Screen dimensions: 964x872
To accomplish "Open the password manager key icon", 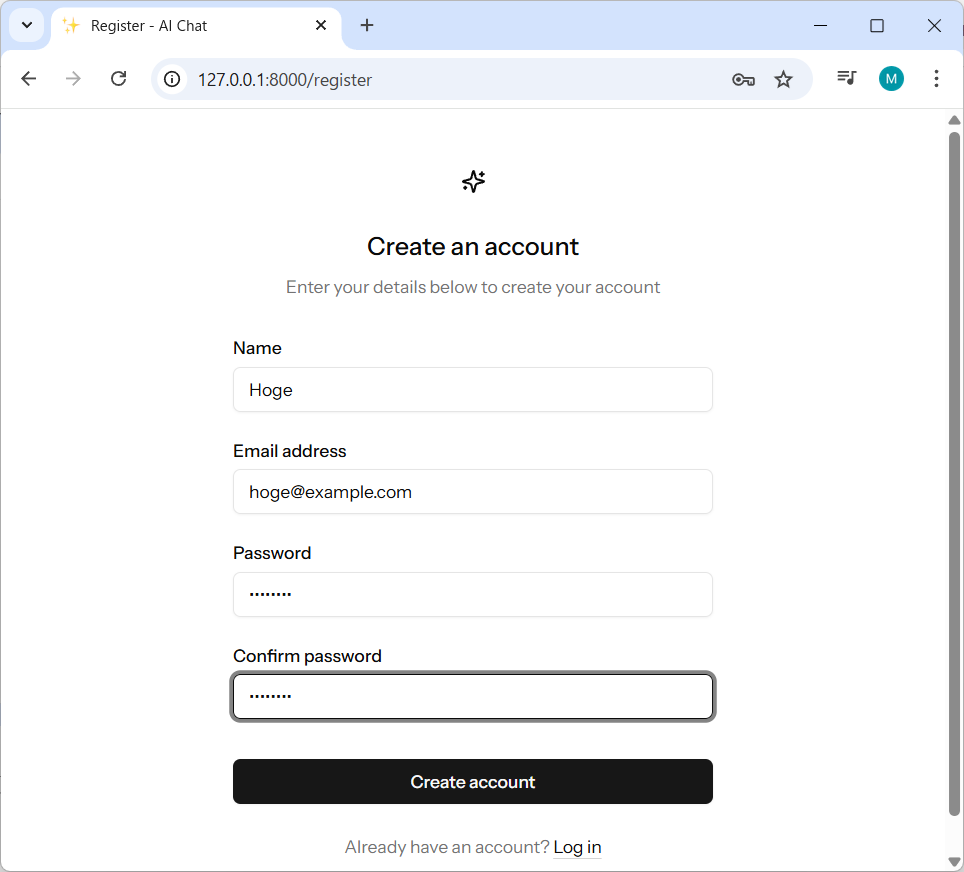I will (743, 80).
